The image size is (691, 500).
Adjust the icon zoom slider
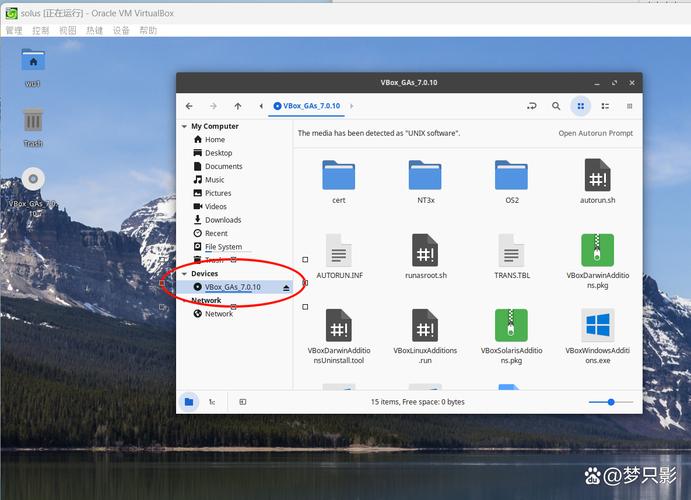click(611, 402)
